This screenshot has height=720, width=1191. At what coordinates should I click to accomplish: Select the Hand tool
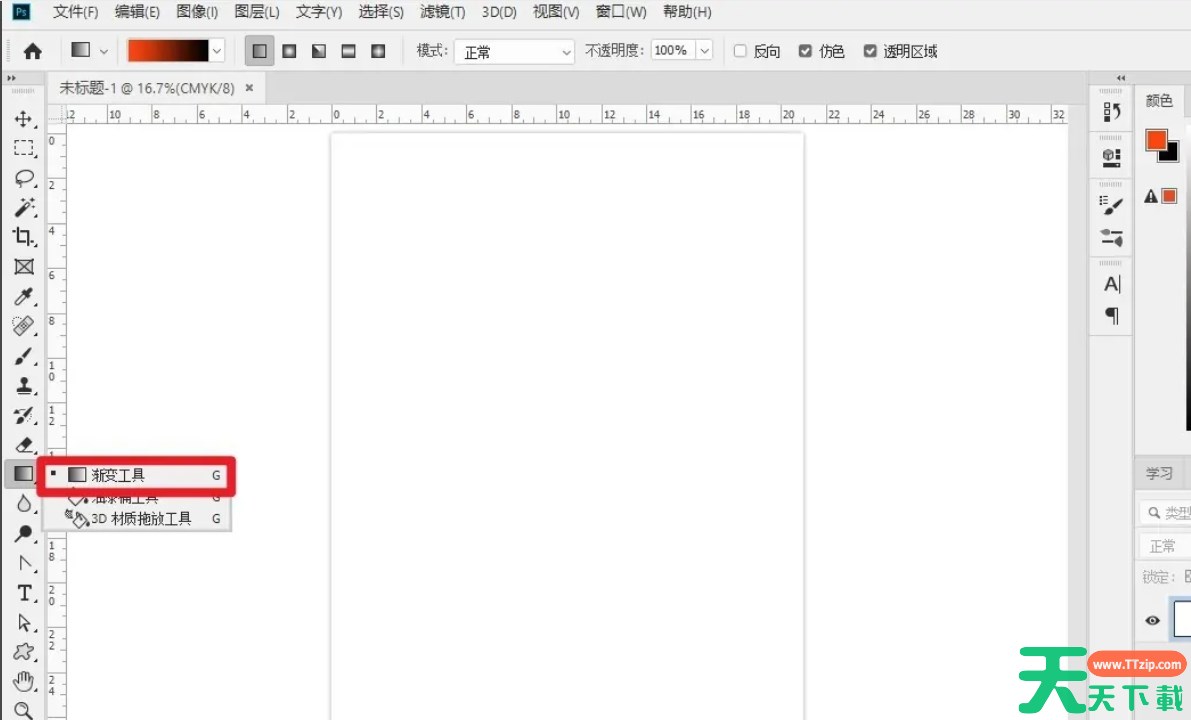[x=23, y=682]
